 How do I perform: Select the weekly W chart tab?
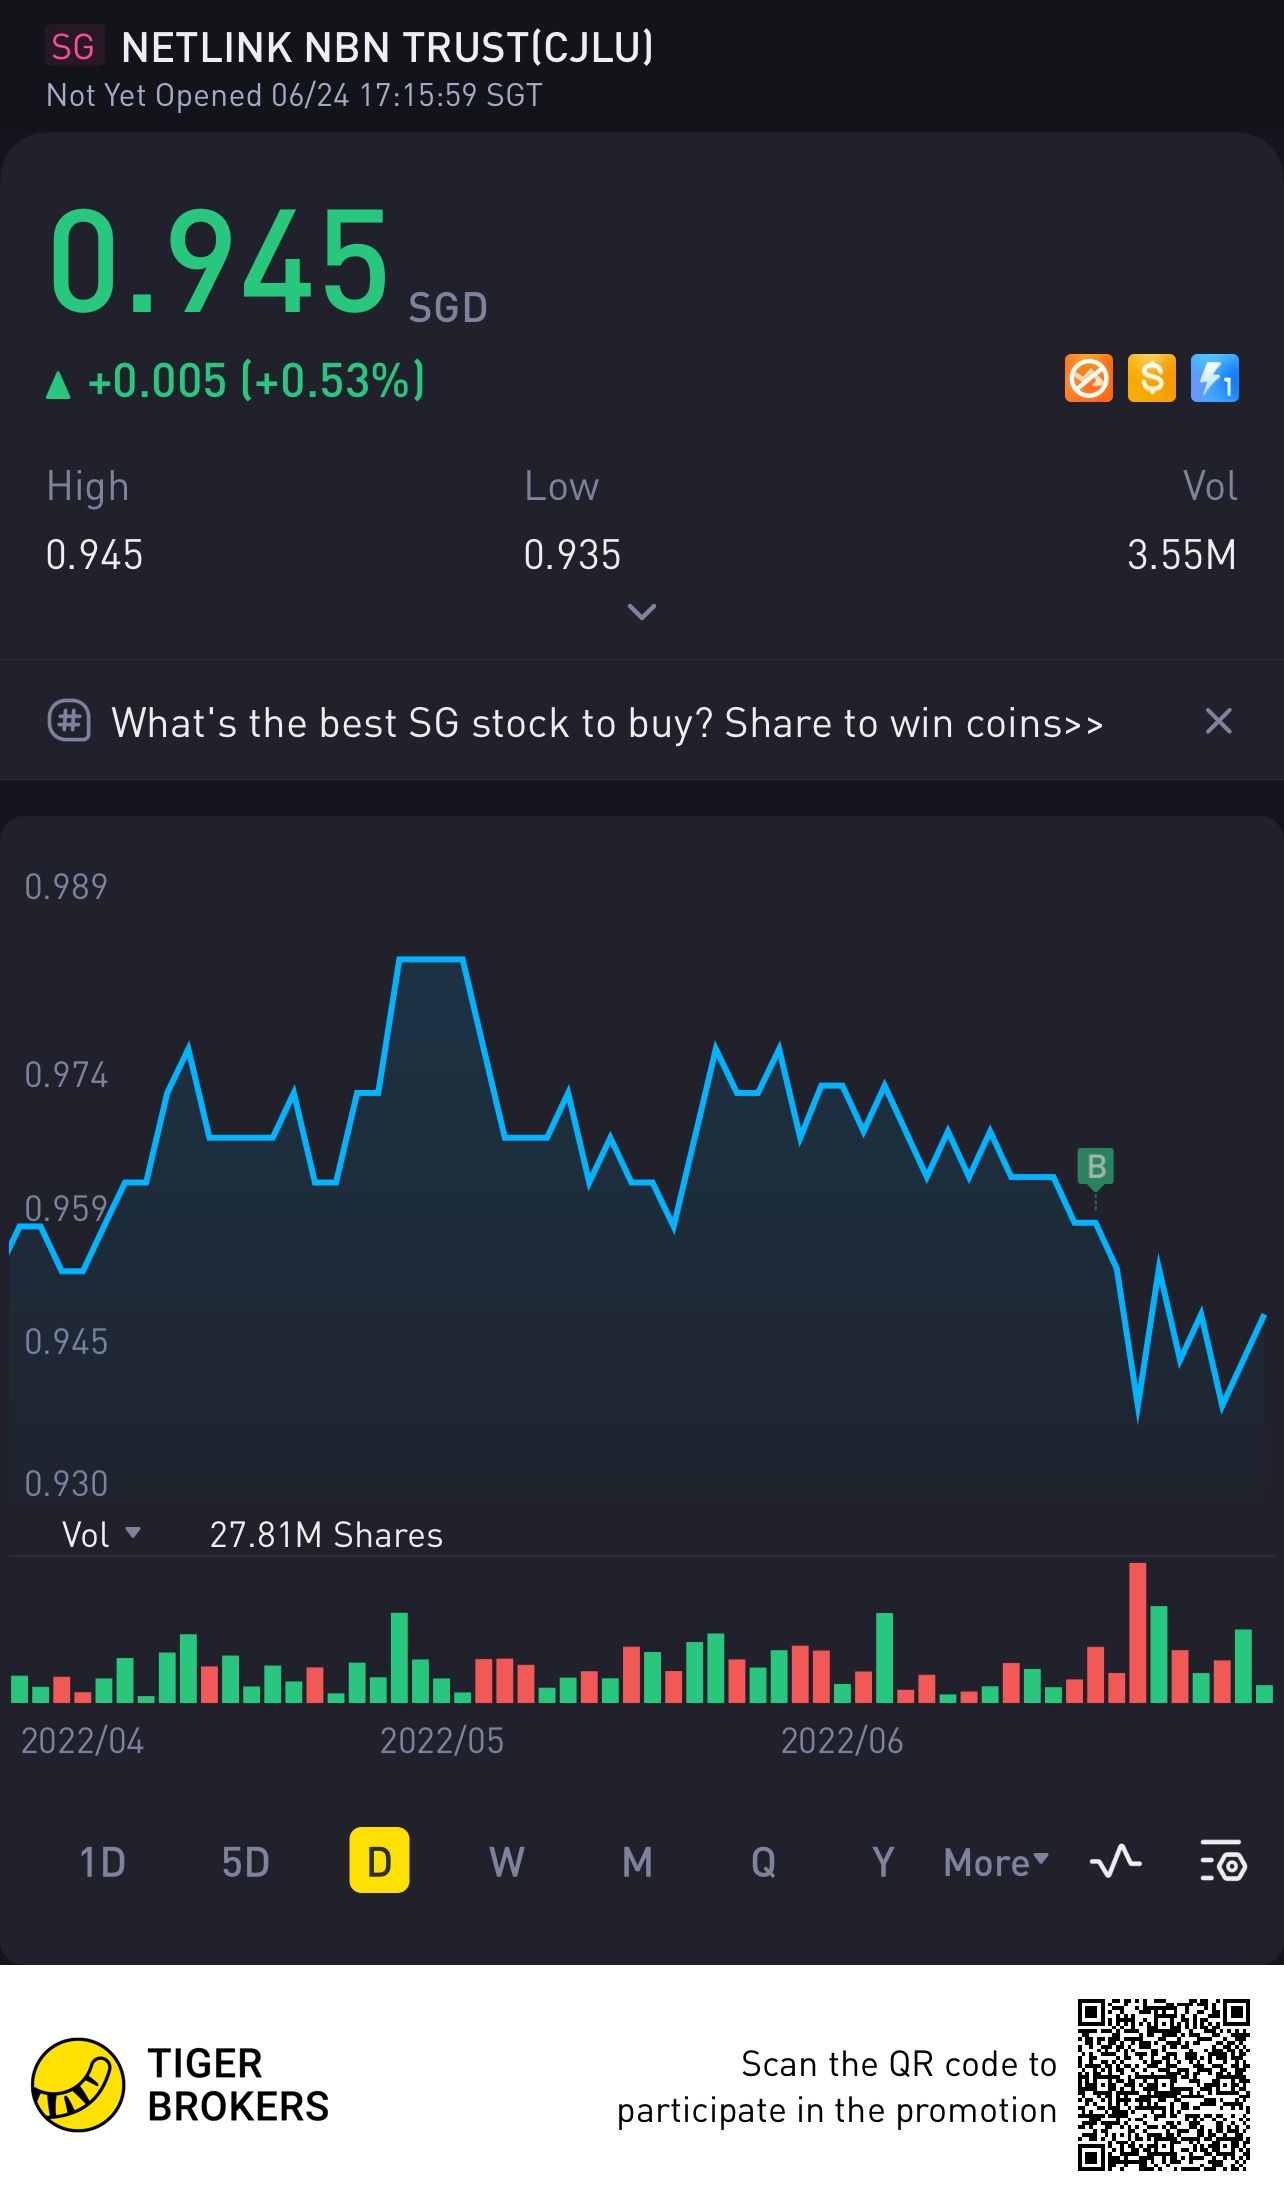pyautogui.click(x=507, y=1862)
